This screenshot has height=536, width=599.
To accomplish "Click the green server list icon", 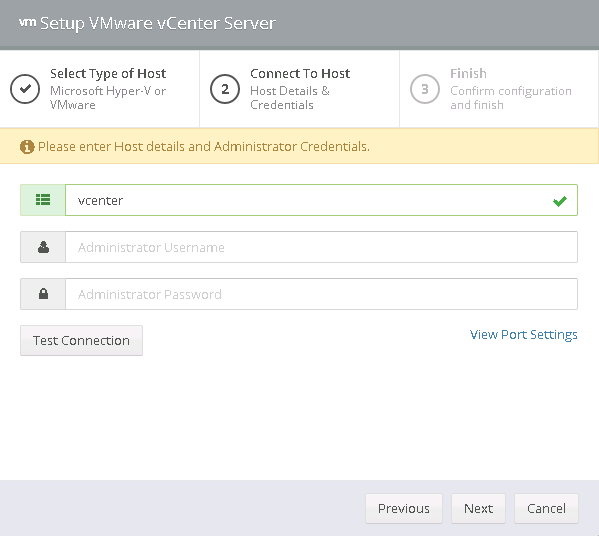I will point(43,200).
